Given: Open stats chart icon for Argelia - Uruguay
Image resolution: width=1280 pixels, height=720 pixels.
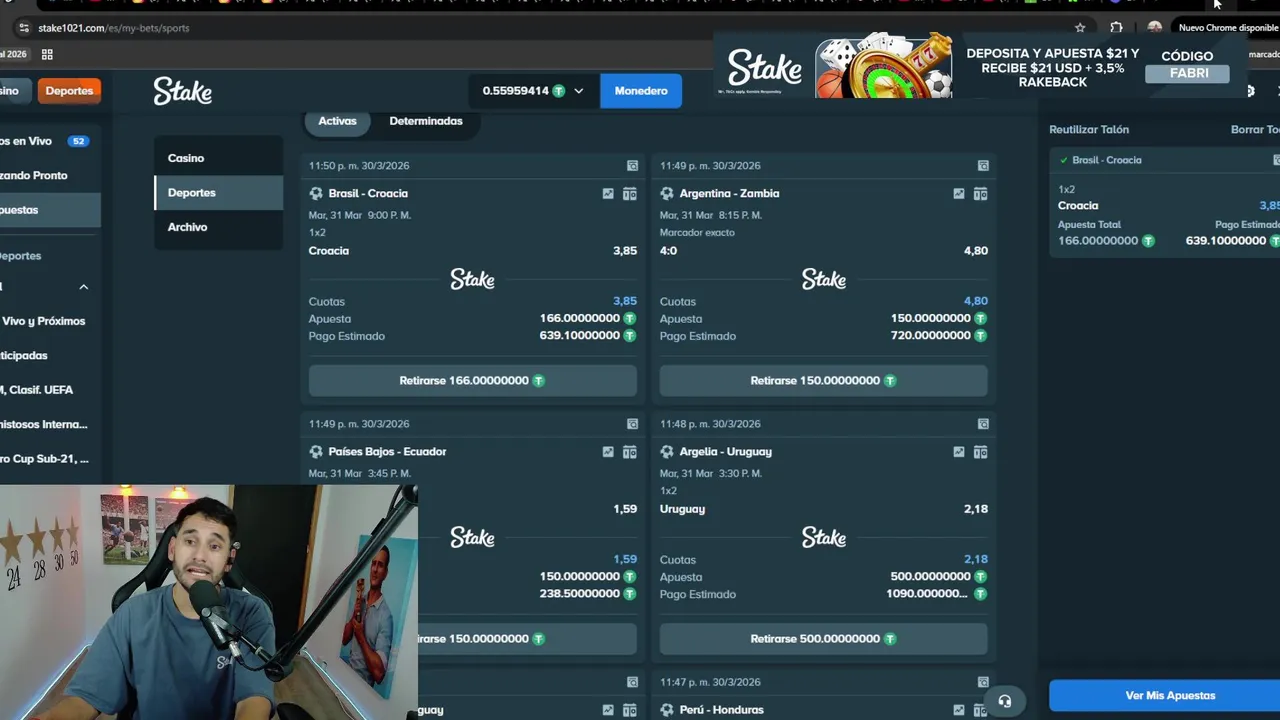Looking at the screenshot, I should click(959, 452).
